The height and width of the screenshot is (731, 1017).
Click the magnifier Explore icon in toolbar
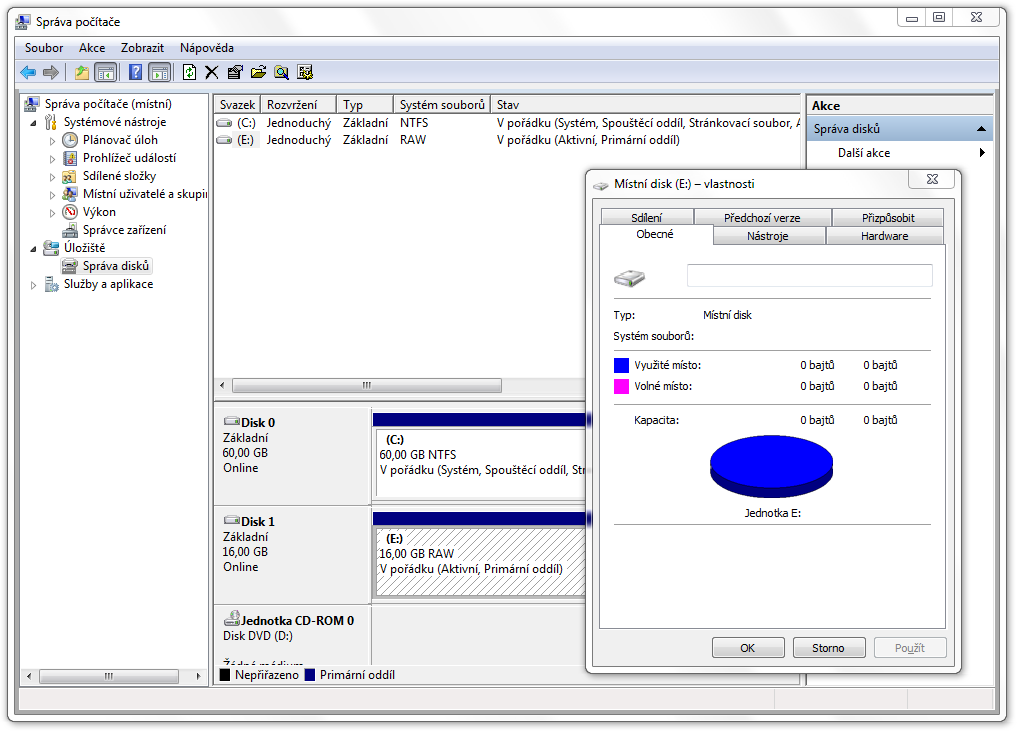tap(281, 72)
